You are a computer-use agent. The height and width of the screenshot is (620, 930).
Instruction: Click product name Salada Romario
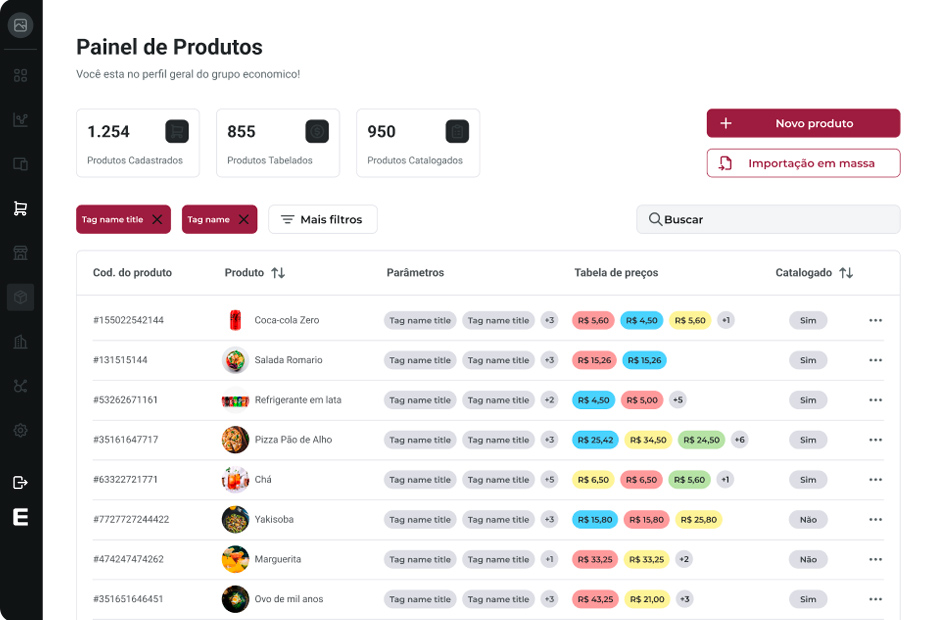tap(288, 360)
